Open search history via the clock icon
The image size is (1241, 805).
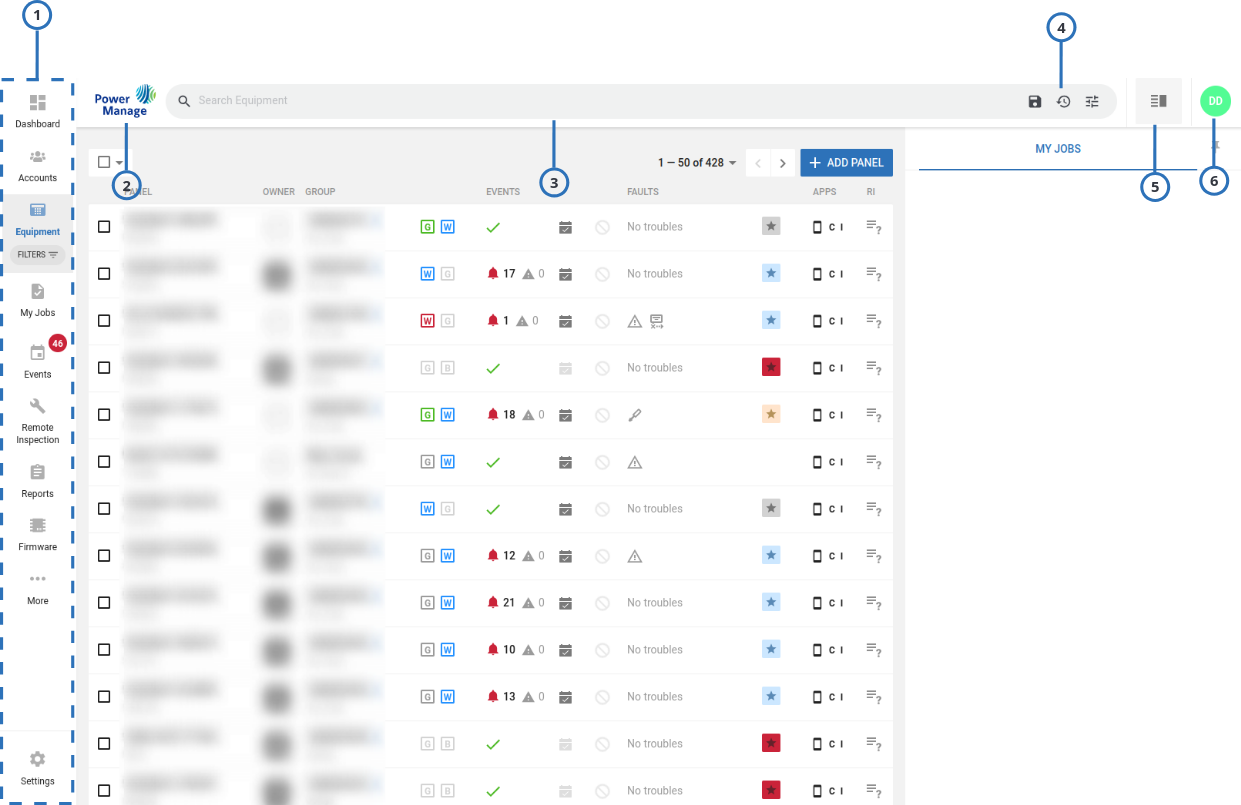click(x=1063, y=101)
